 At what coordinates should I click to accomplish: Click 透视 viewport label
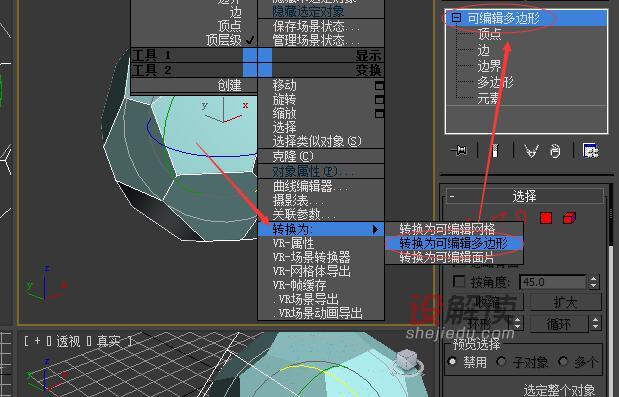click(68, 341)
